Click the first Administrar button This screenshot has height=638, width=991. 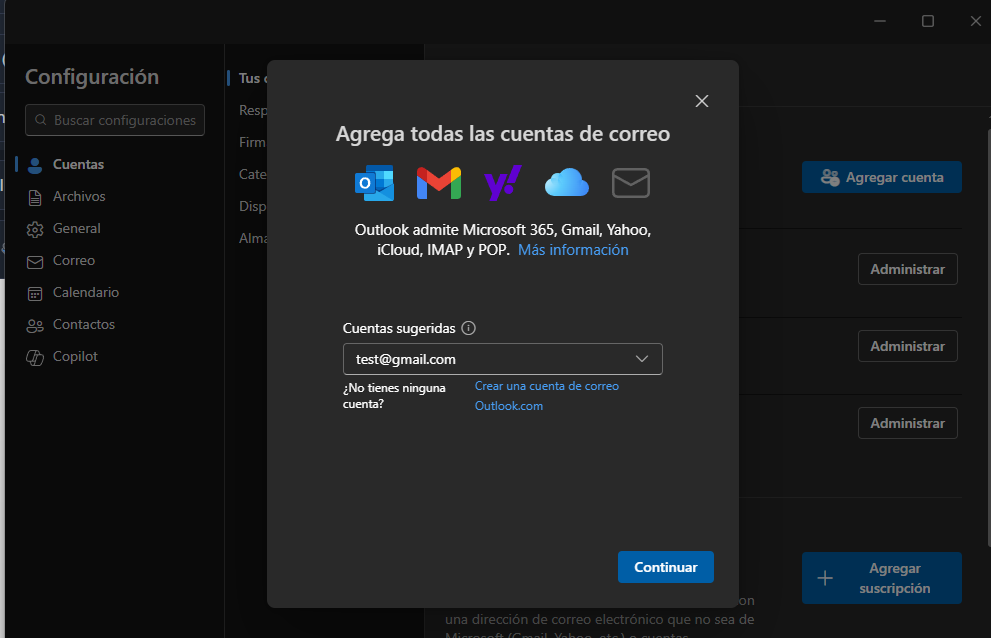tap(908, 269)
